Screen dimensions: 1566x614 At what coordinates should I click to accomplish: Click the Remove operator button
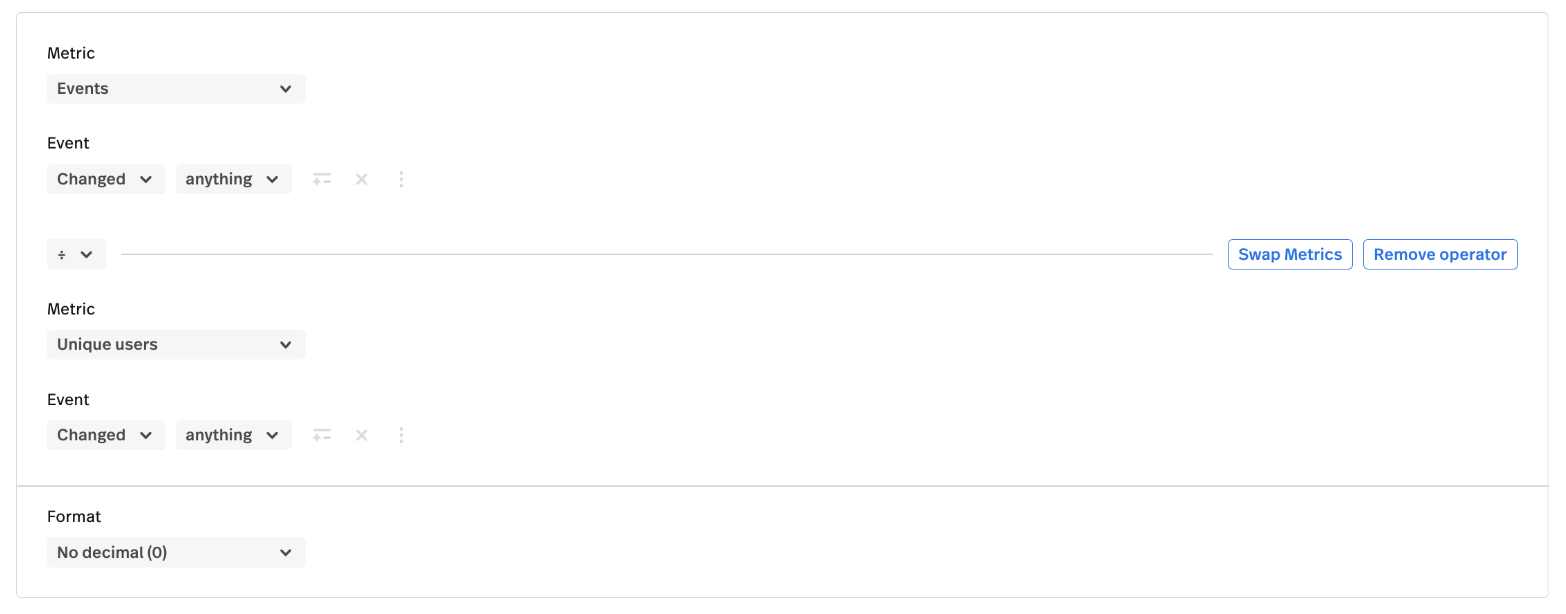1440,255
